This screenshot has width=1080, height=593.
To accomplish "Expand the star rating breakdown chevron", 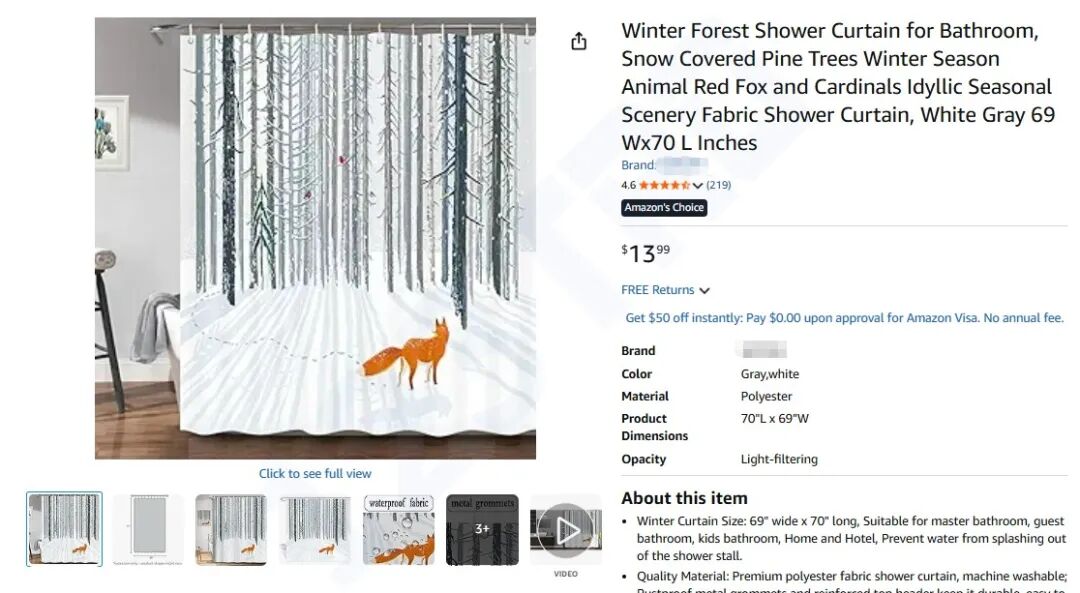I will point(698,185).
